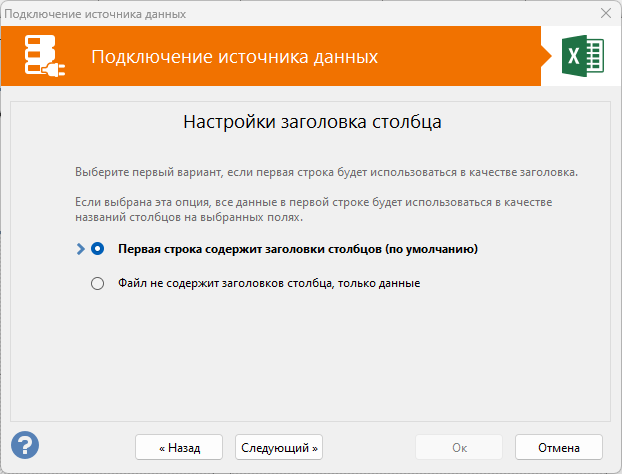Close the data source connection dialog

(604, 14)
